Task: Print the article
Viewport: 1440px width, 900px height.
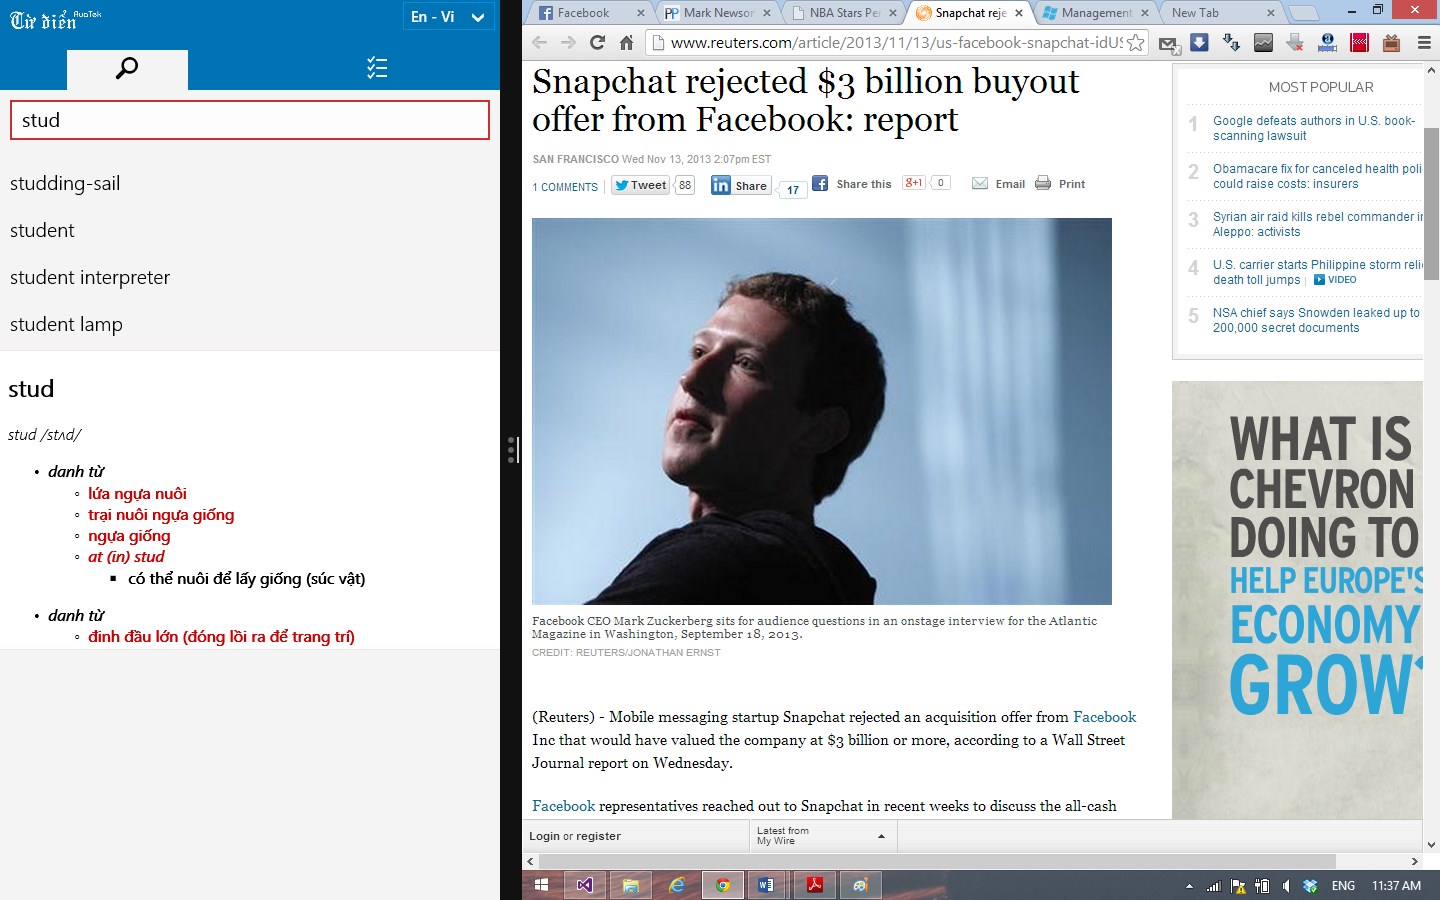Action: coord(1060,184)
